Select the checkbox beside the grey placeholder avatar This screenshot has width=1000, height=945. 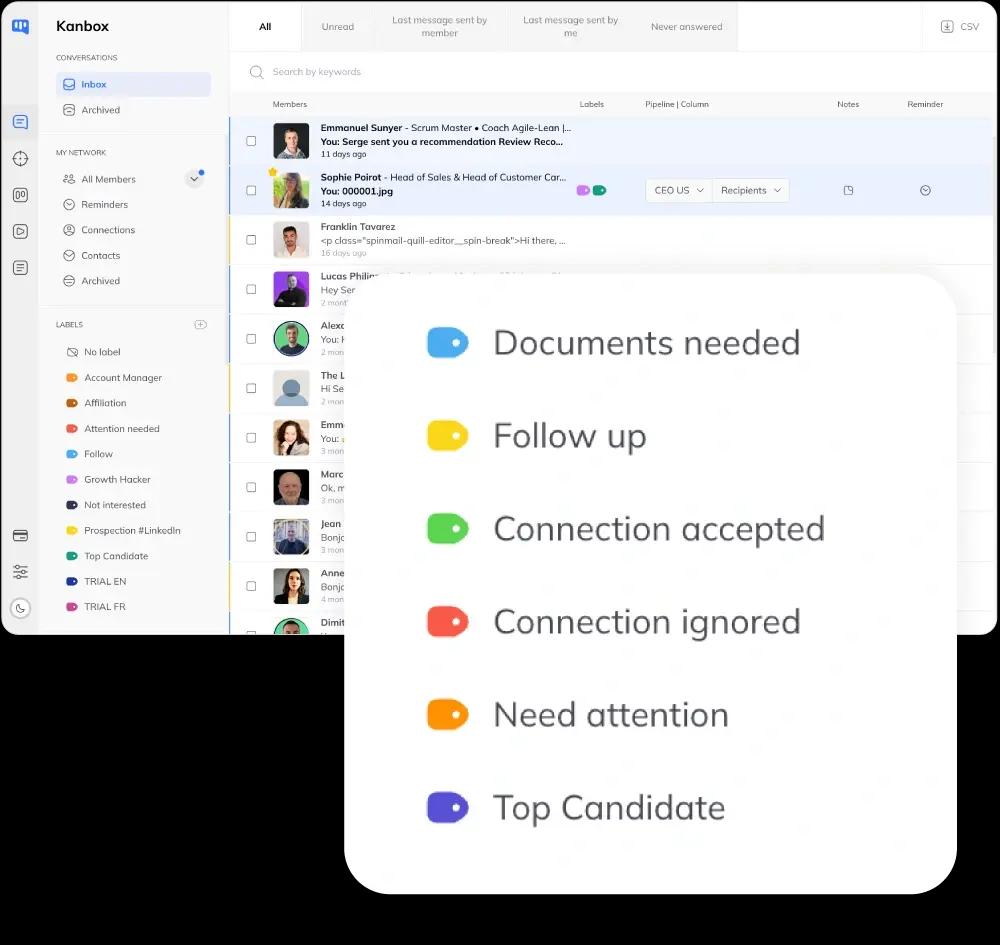click(251, 388)
